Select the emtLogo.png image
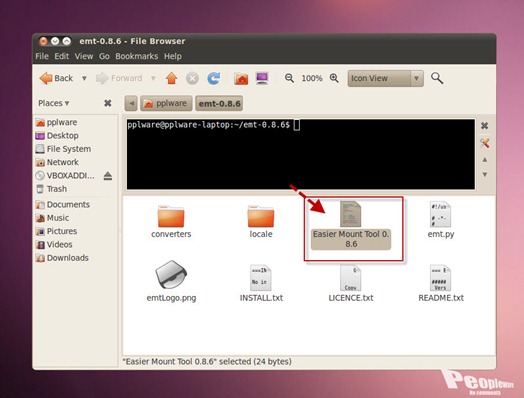This screenshot has height=398, width=524. [171, 281]
